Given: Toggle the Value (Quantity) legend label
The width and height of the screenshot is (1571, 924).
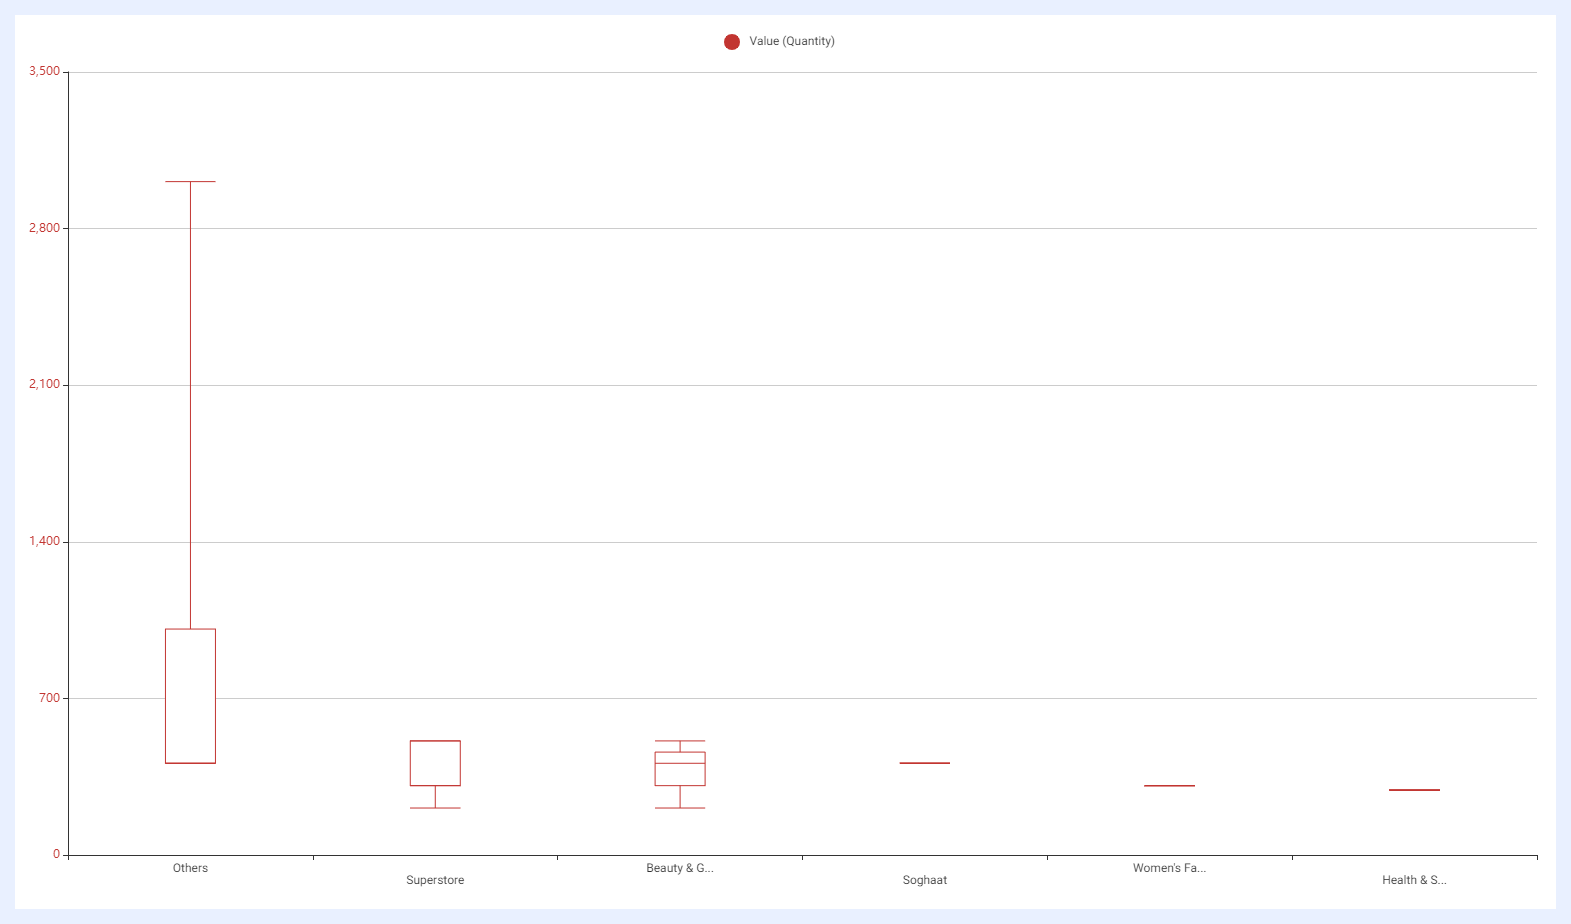Looking at the screenshot, I should [792, 41].
